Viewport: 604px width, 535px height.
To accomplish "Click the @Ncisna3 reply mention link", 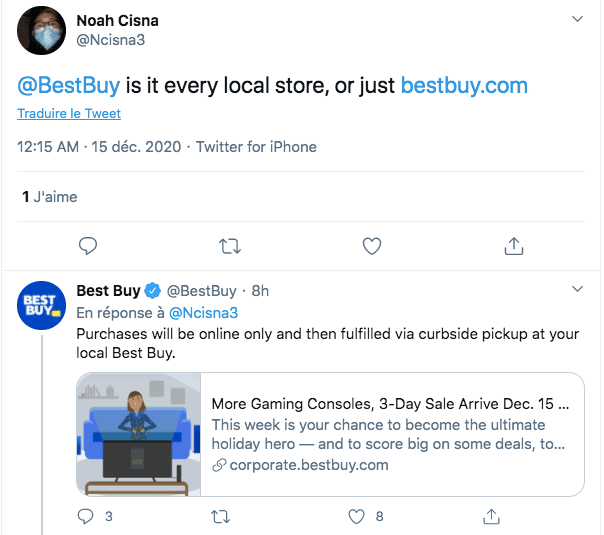I will (186, 313).
